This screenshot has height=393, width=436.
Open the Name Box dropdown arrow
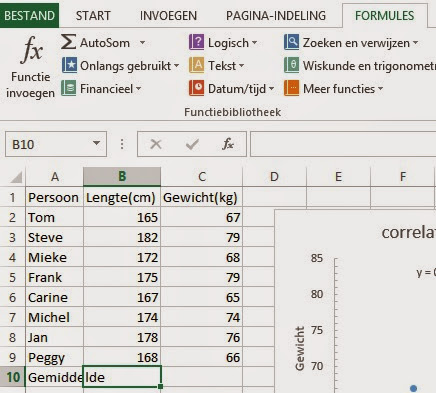point(96,143)
